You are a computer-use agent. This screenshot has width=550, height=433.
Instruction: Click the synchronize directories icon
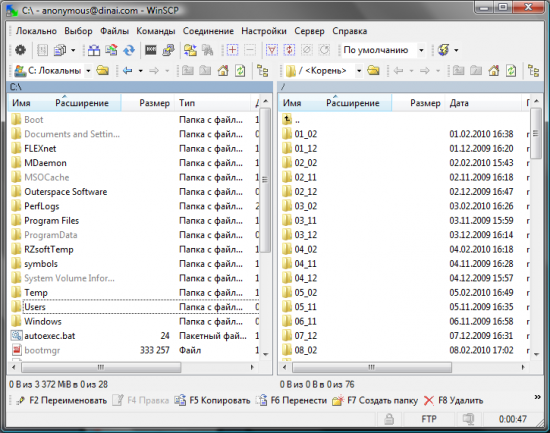click(x=112, y=50)
